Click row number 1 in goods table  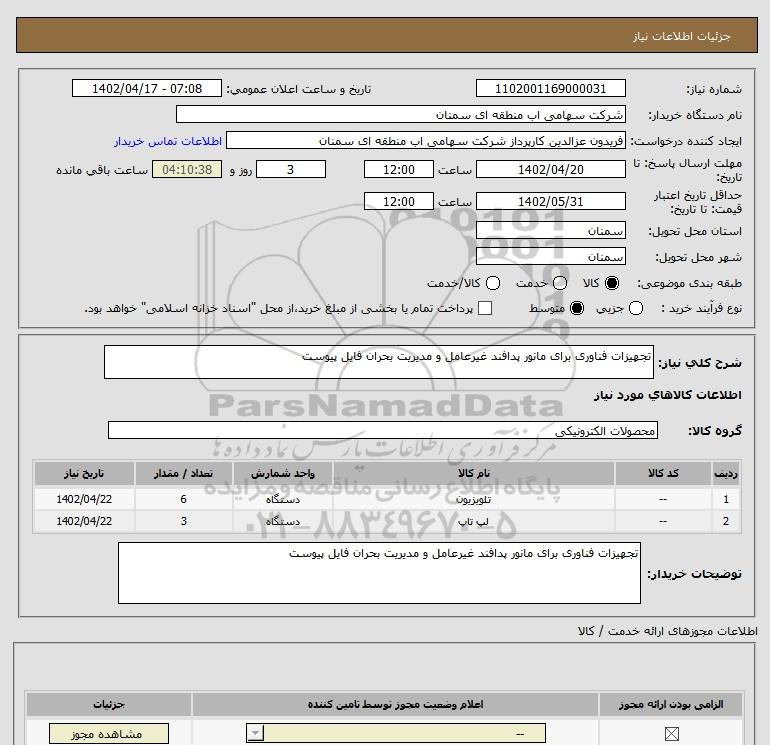(x=726, y=499)
